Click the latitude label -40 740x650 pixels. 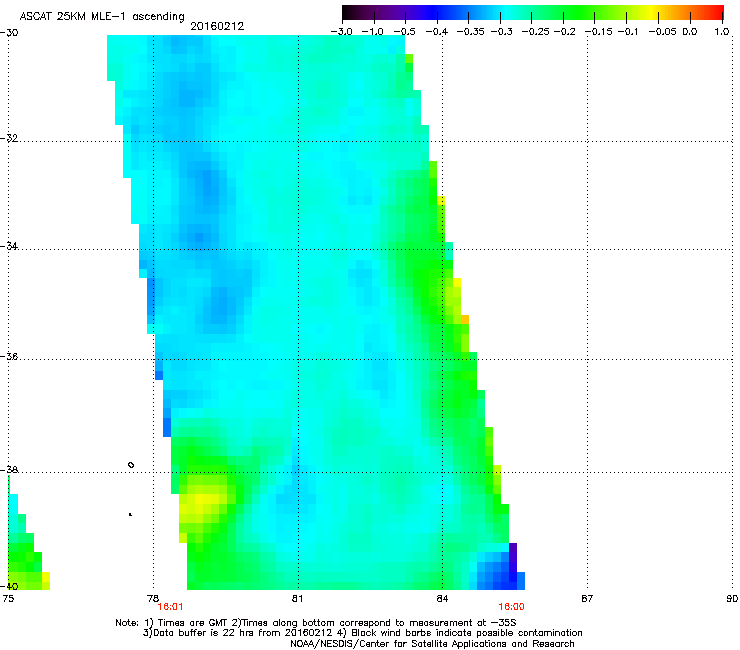coord(9,586)
